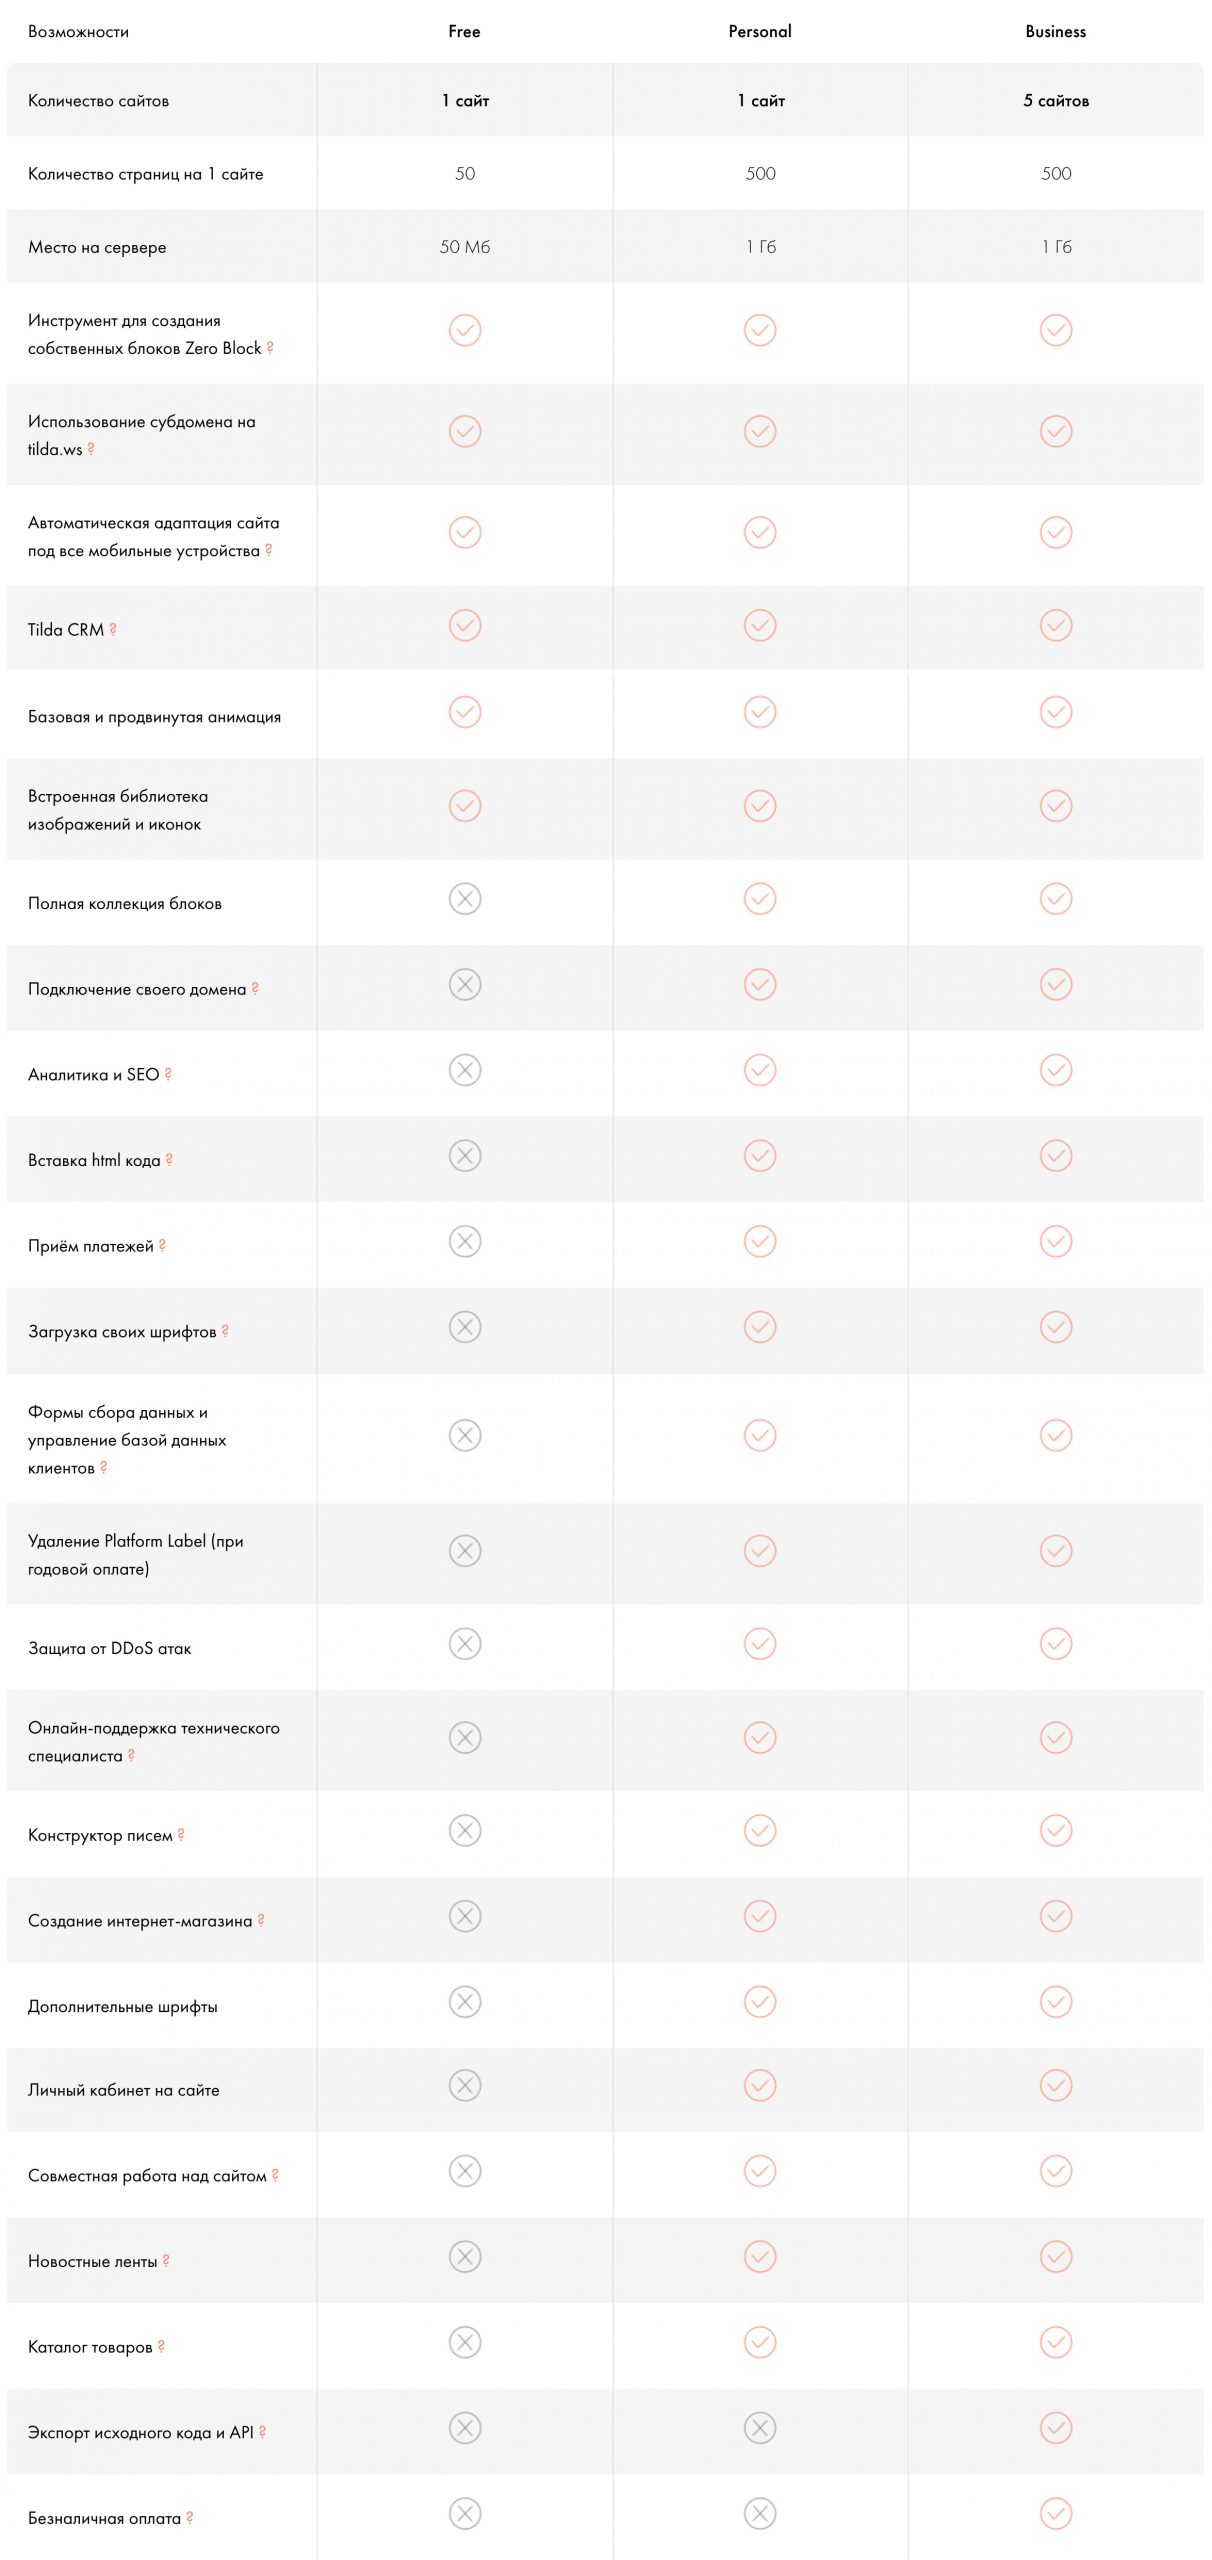Screen dimensions: 1212x2560
Task: Show tooltip for Безналичная оплата
Action: click(190, 2518)
